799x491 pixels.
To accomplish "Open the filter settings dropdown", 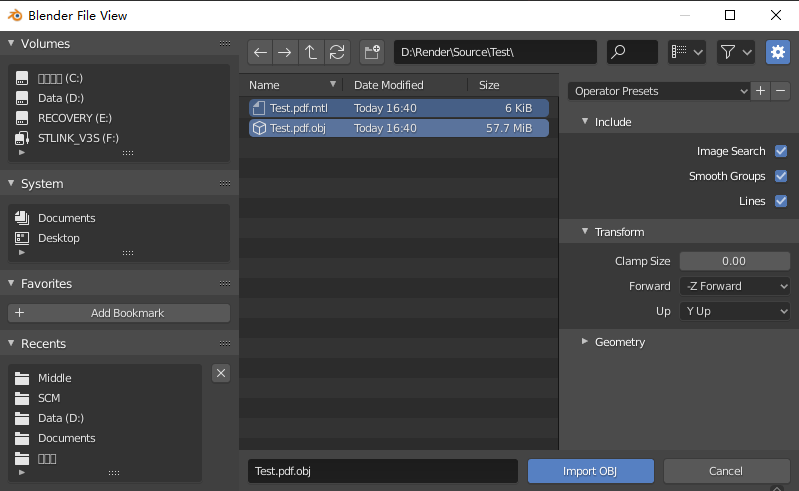I will 736,52.
